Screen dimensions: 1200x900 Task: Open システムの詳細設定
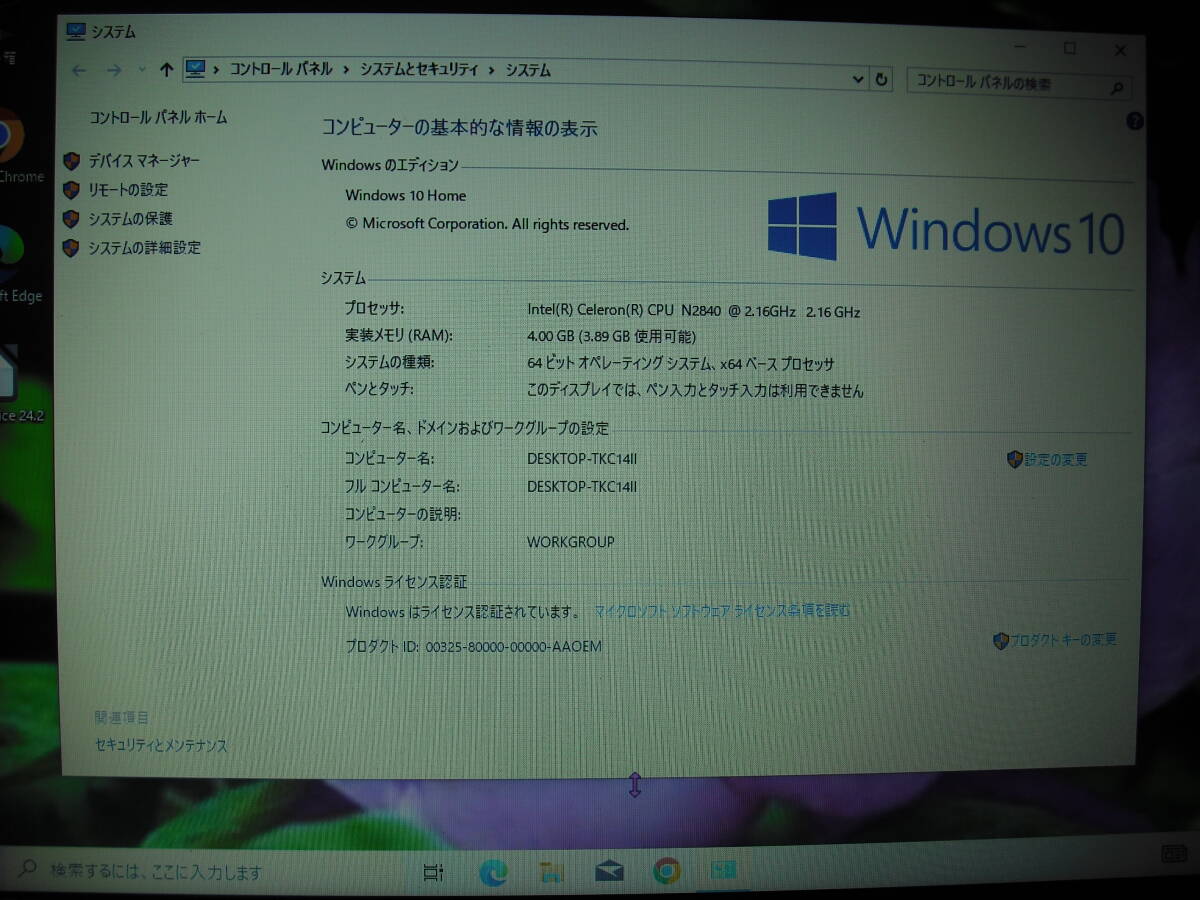pyautogui.click(x=144, y=247)
